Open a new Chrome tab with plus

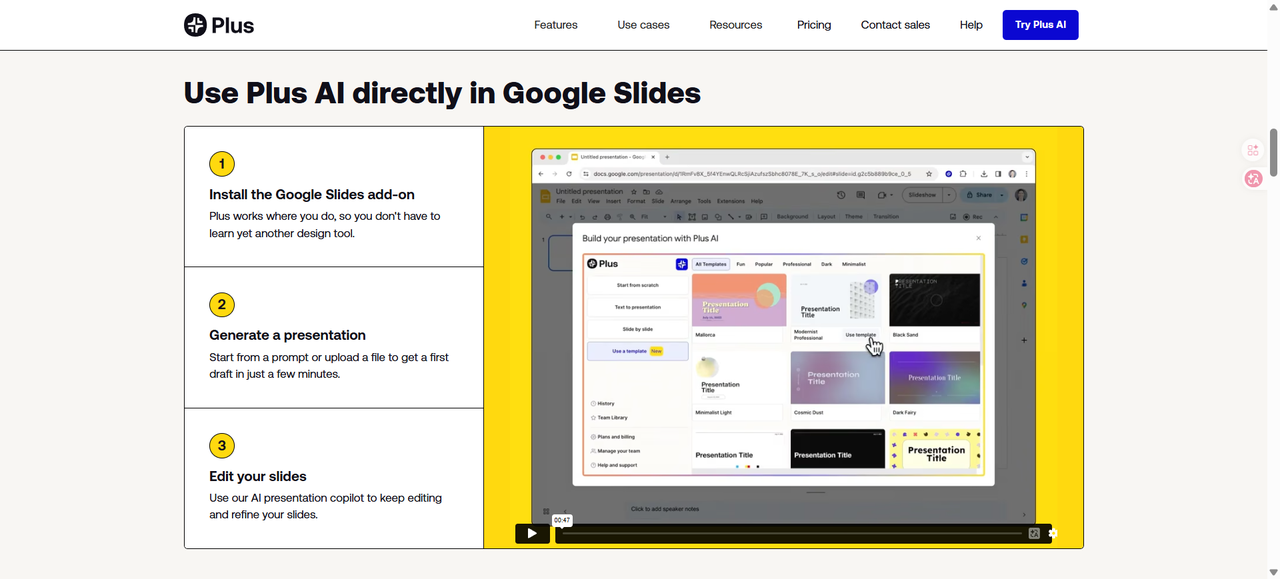[667, 157]
